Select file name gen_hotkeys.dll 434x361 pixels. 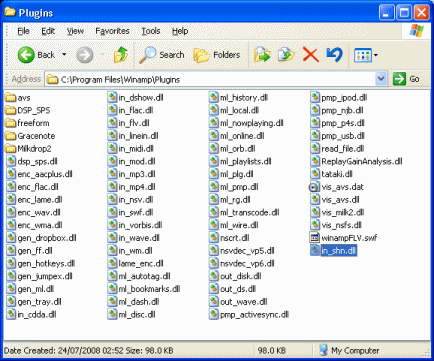click(46, 263)
